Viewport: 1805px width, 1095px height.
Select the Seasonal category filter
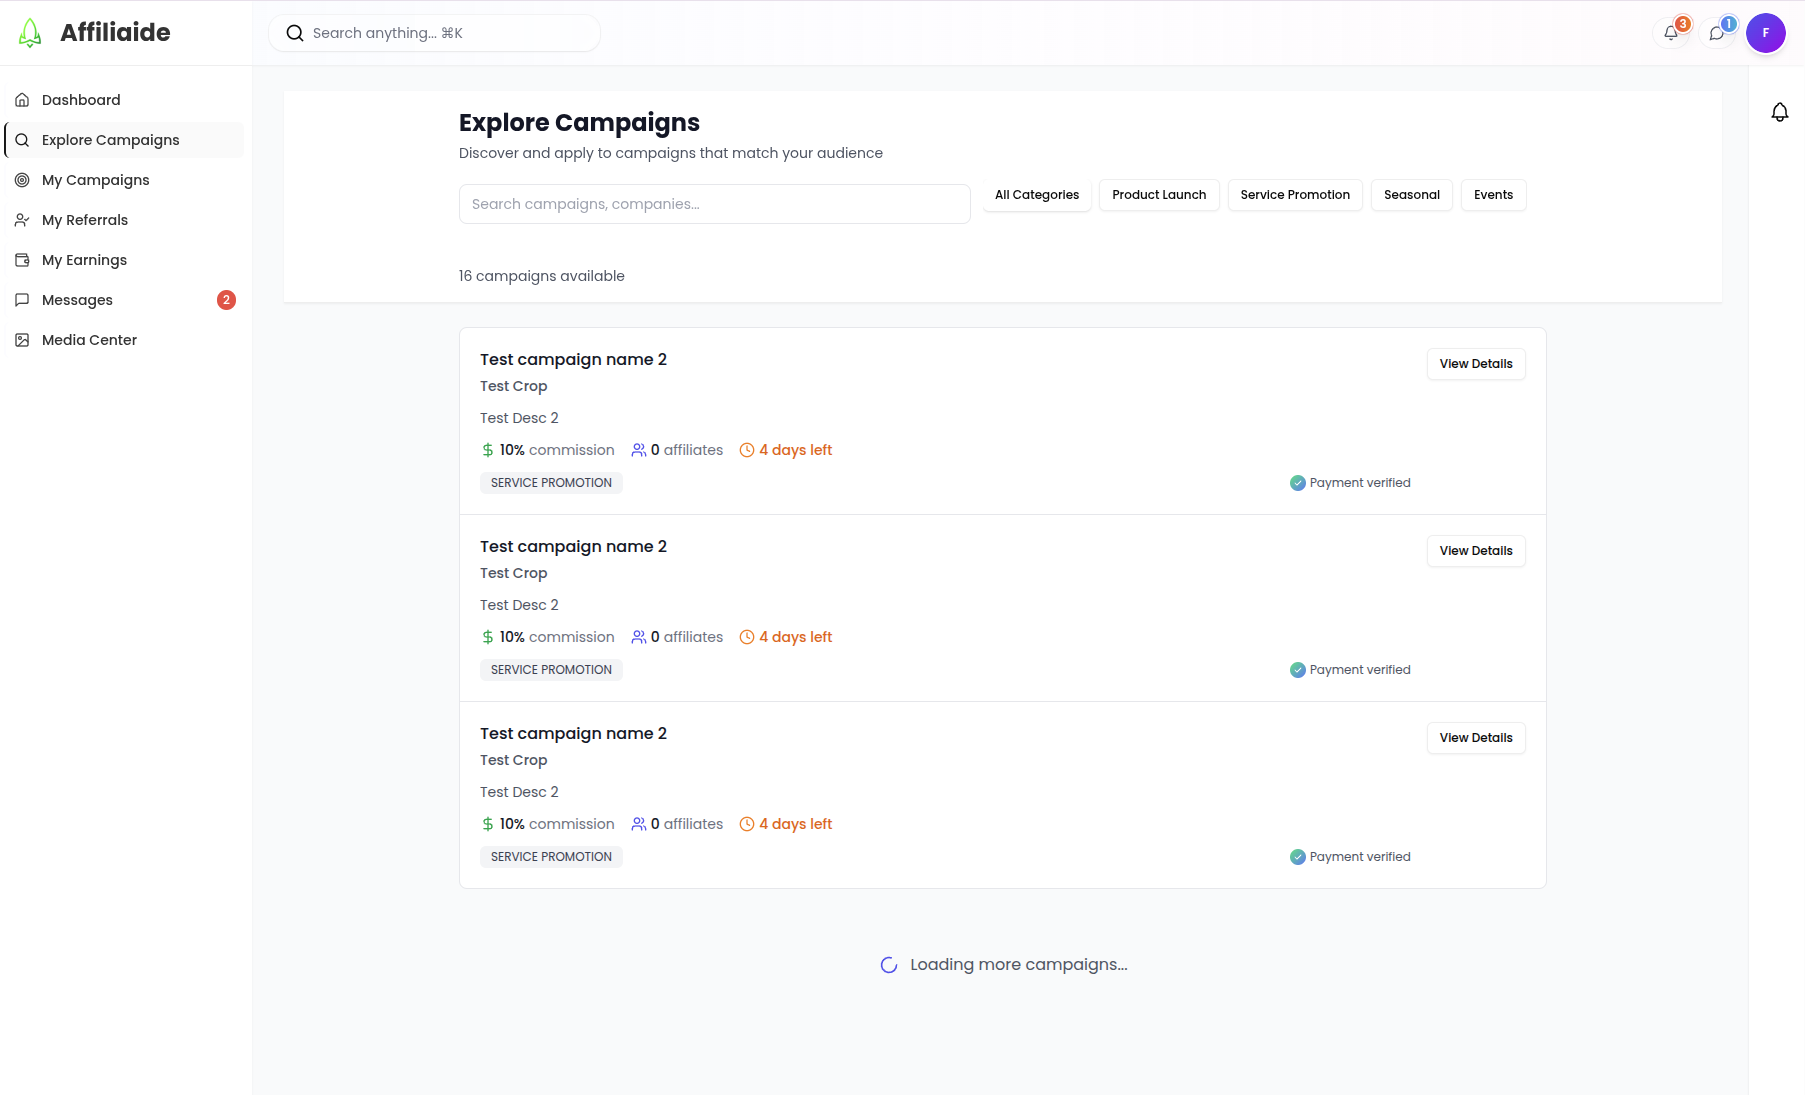[x=1411, y=195]
